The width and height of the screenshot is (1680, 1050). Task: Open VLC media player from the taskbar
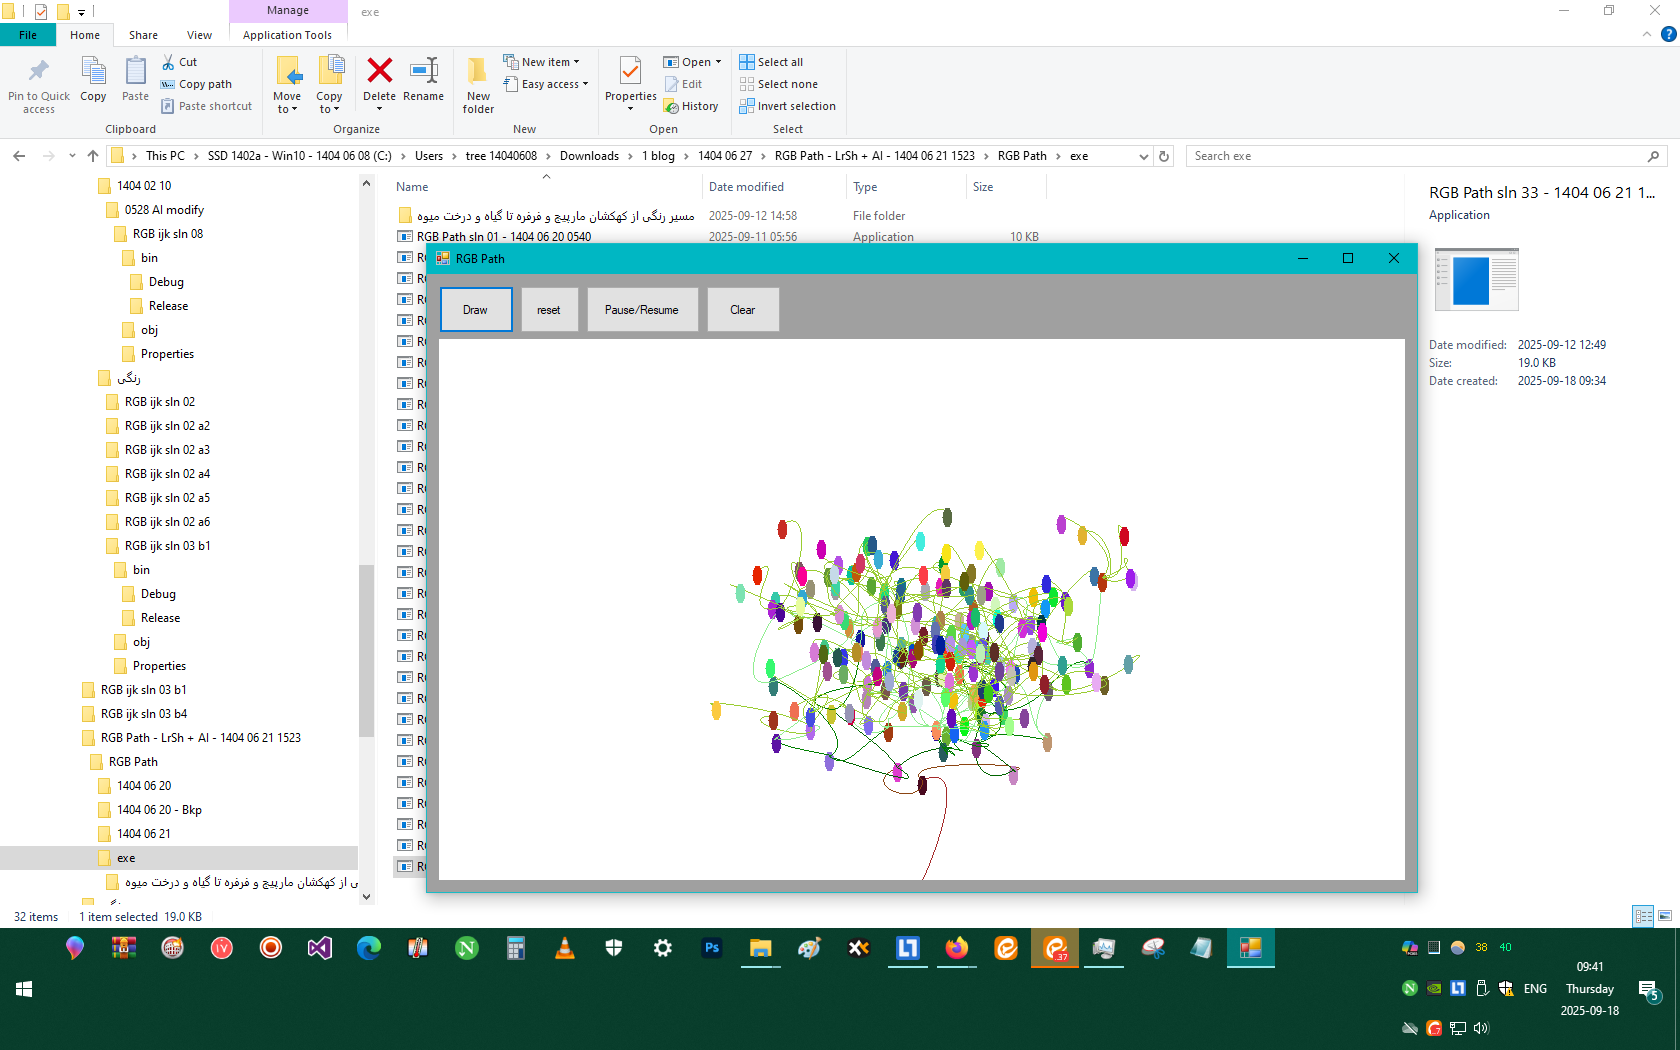pyautogui.click(x=565, y=948)
